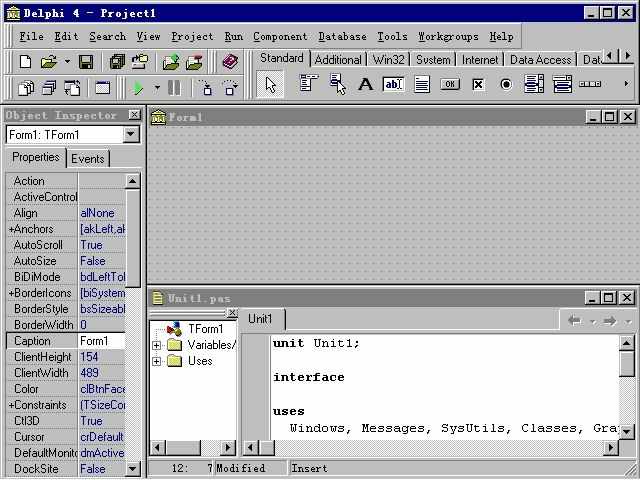
Task: Open the Component menu
Action: [x=280, y=36]
